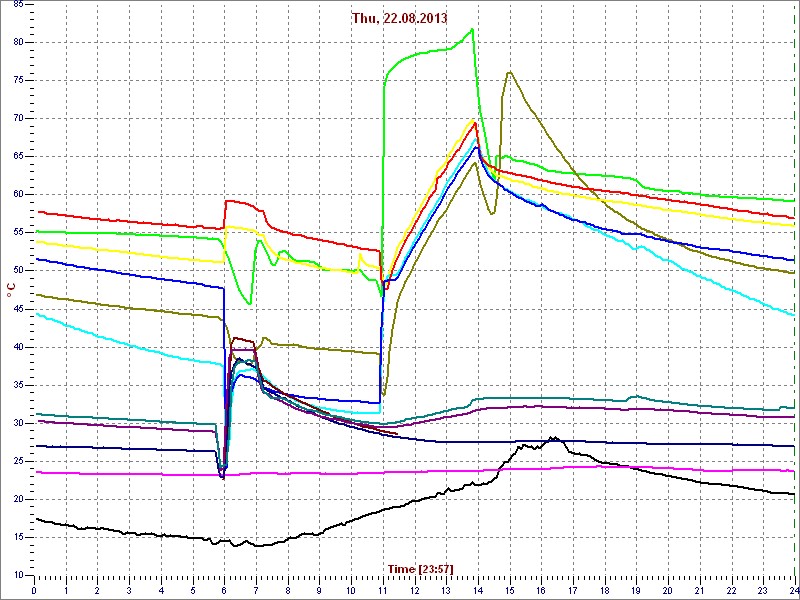Select hour 3 on the time axis

pyautogui.click(x=130, y=590)
